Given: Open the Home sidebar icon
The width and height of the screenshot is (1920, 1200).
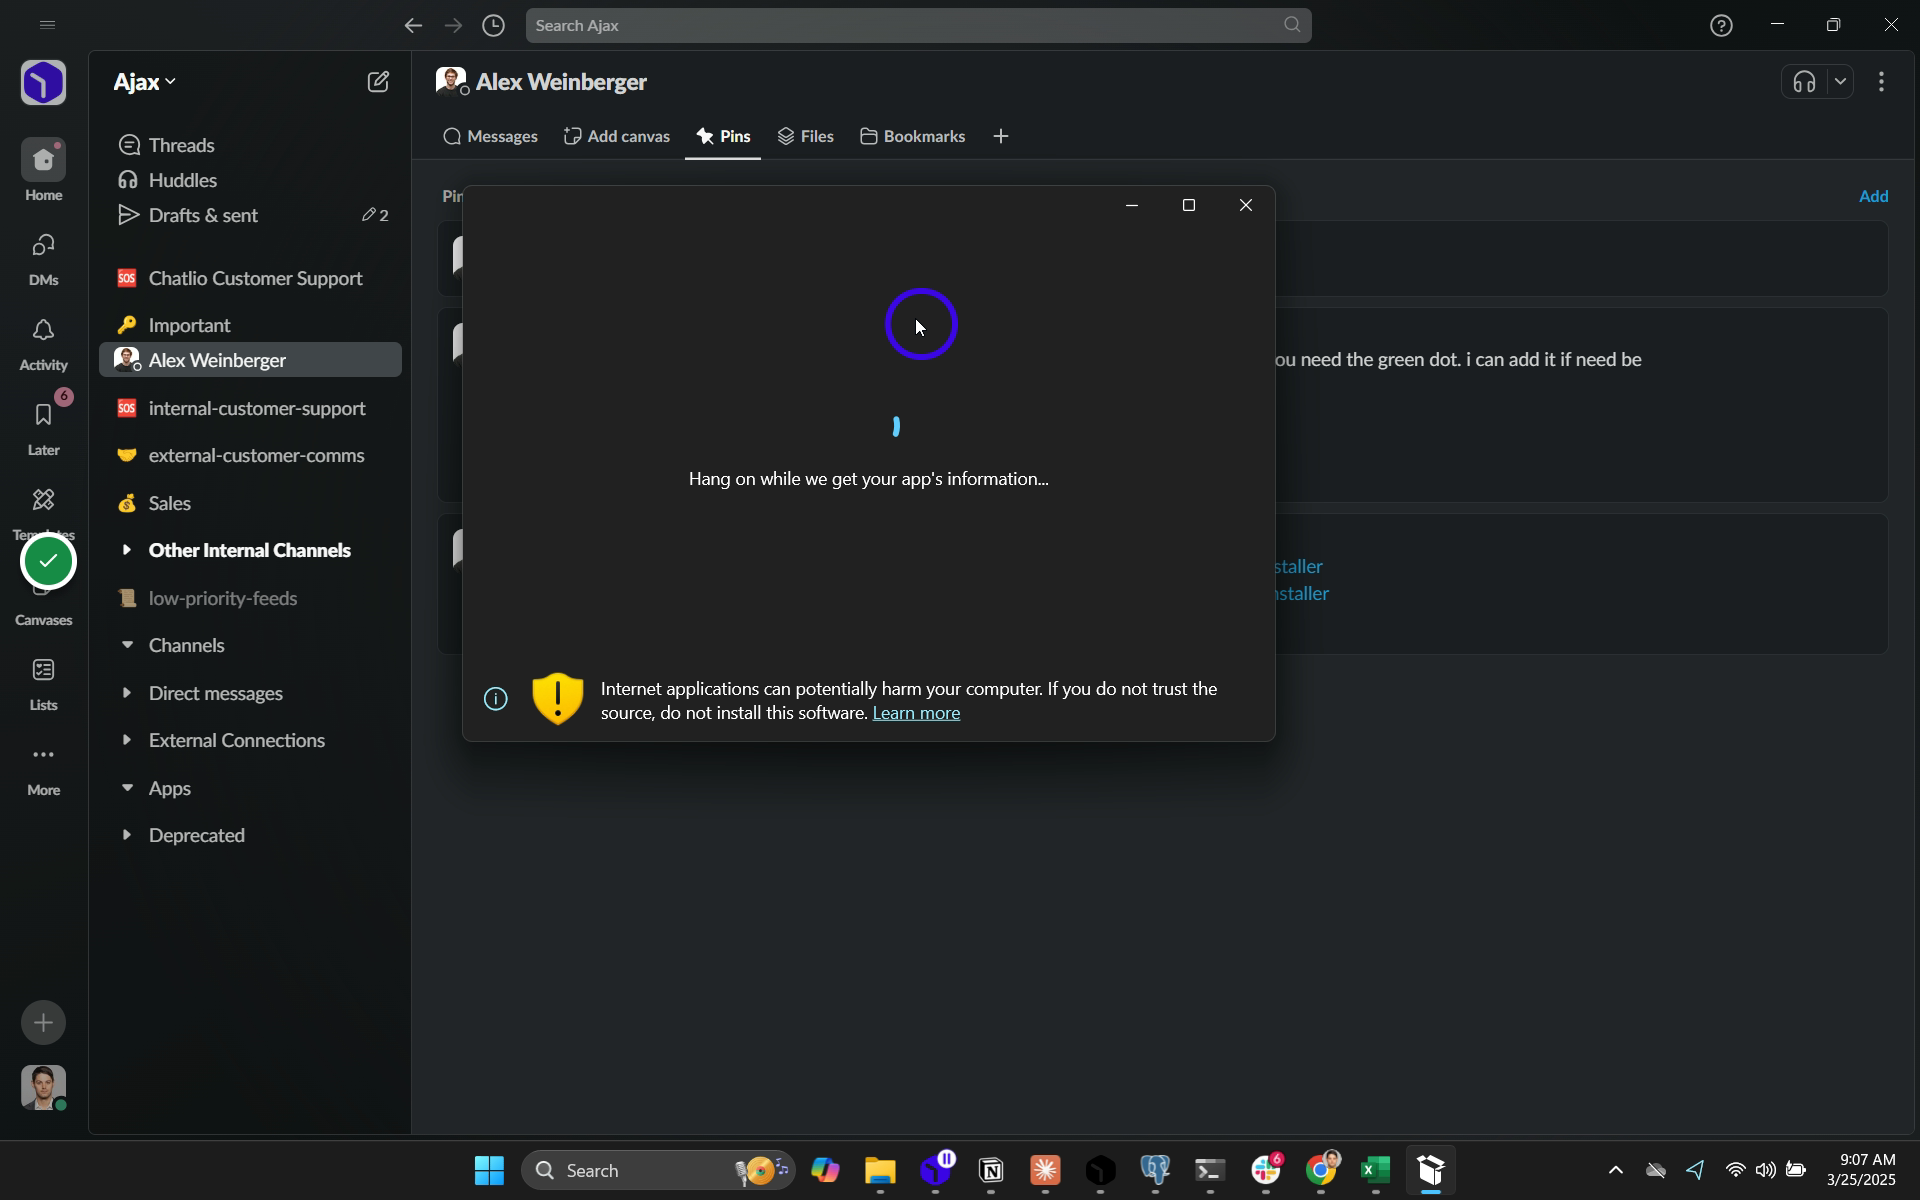Looking at the screenshot, I should point(43,161).
